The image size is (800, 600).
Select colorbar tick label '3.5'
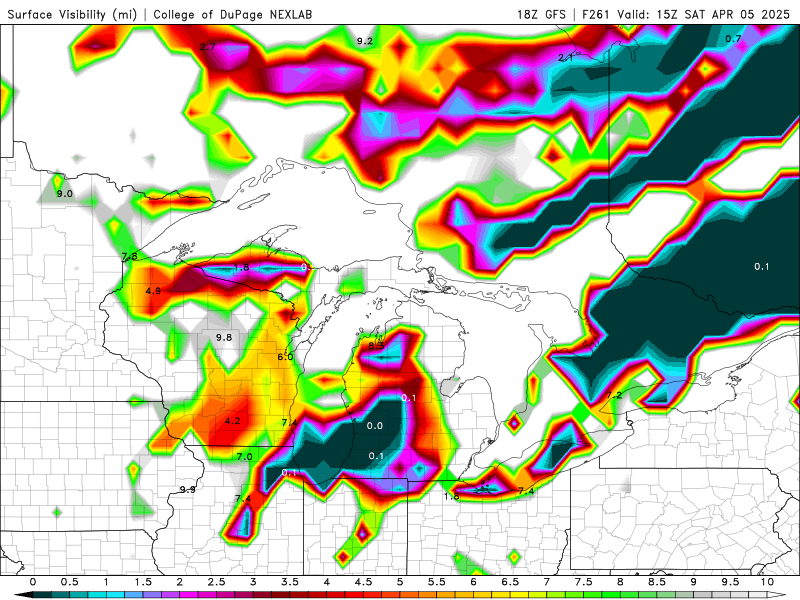click(290, 582)
